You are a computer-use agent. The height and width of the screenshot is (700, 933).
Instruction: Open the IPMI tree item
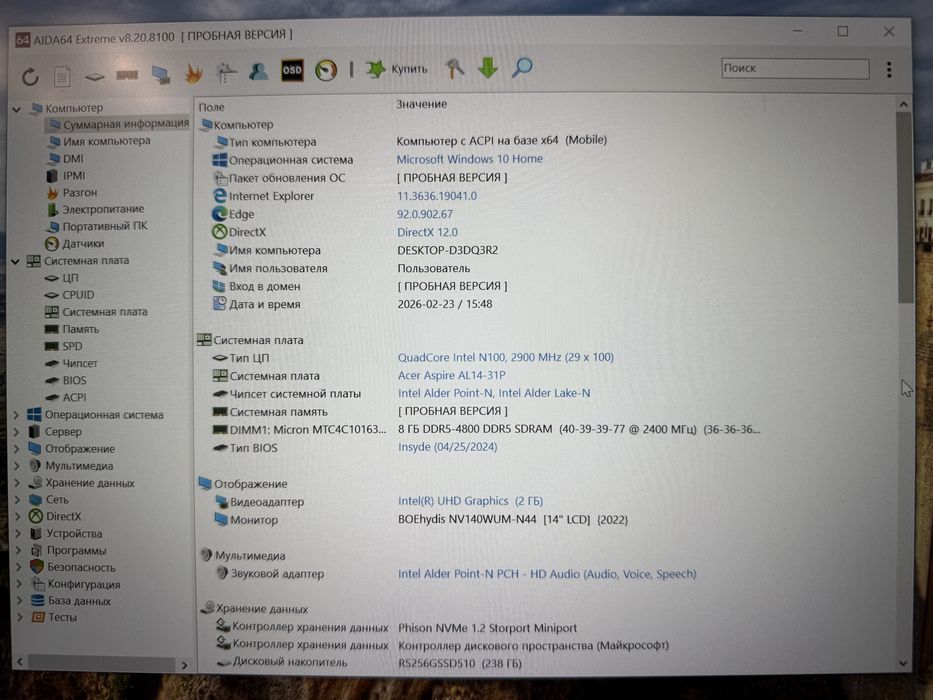point(65,176)
